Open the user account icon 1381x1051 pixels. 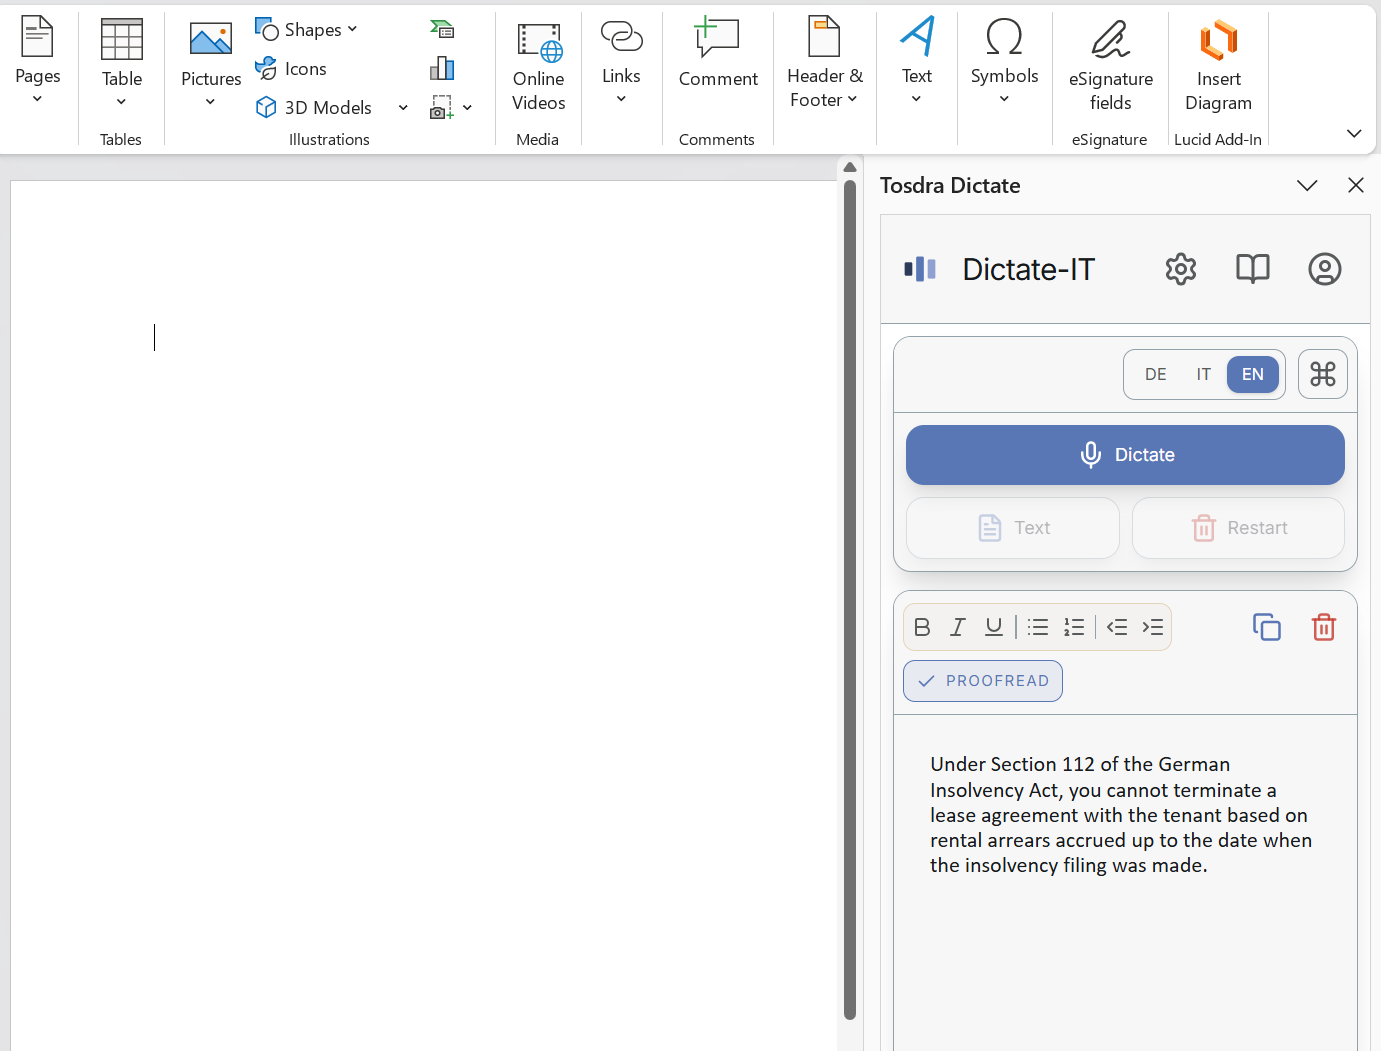1325,269
